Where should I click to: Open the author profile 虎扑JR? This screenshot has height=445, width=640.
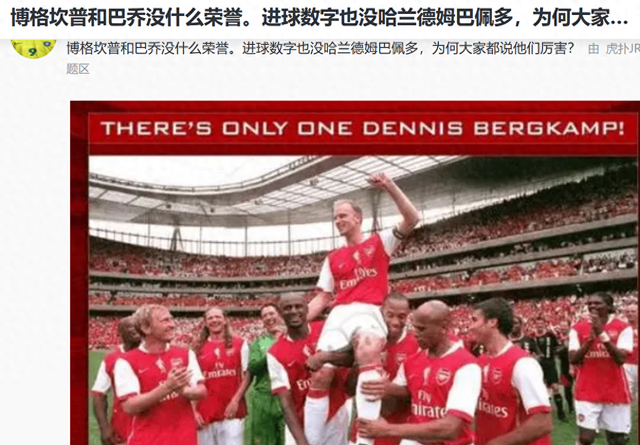tap(622, 49)
